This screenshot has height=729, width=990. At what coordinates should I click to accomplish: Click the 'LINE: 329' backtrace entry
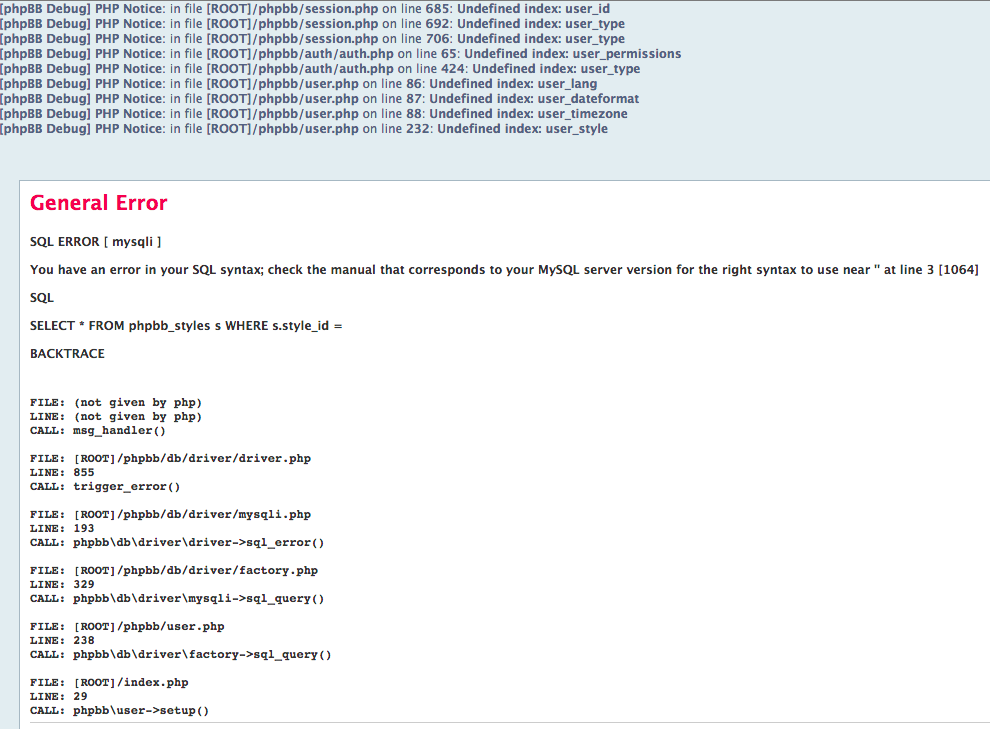pos(62,584)
